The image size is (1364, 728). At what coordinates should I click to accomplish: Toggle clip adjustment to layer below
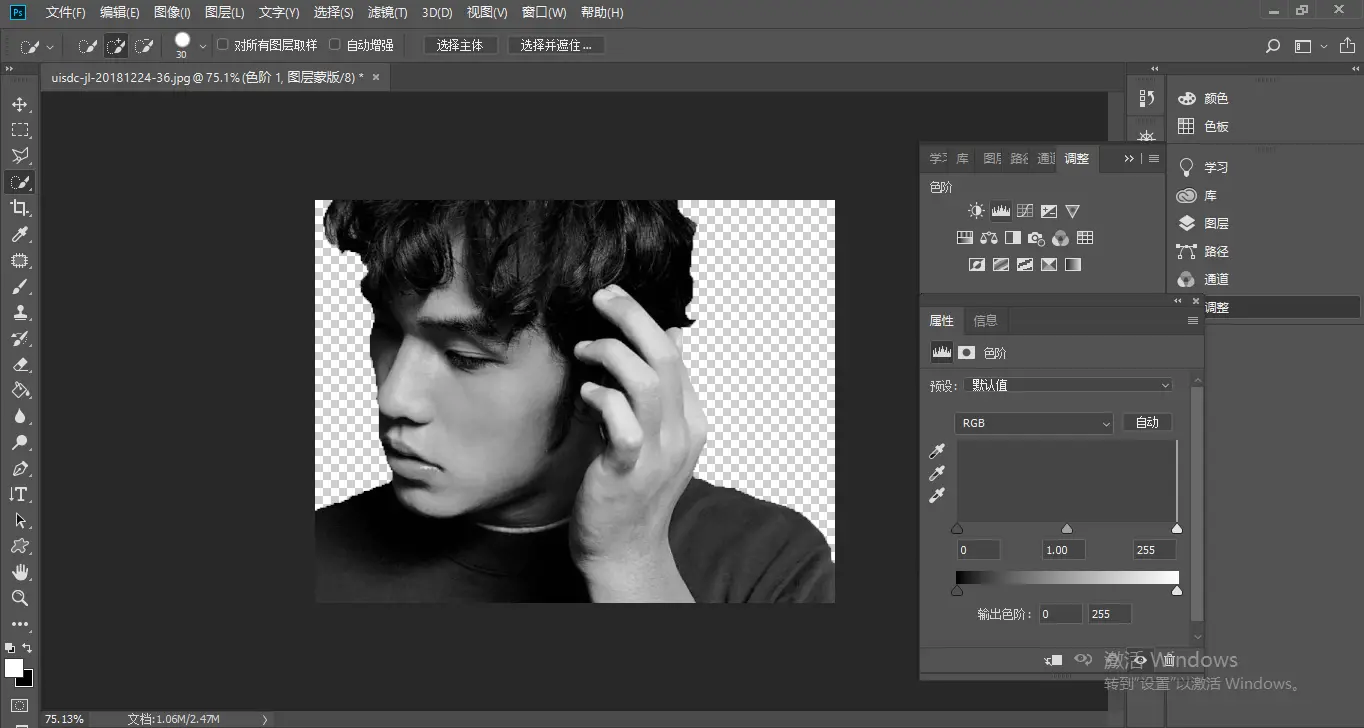pyautogui.click(x=1053, y=660)
